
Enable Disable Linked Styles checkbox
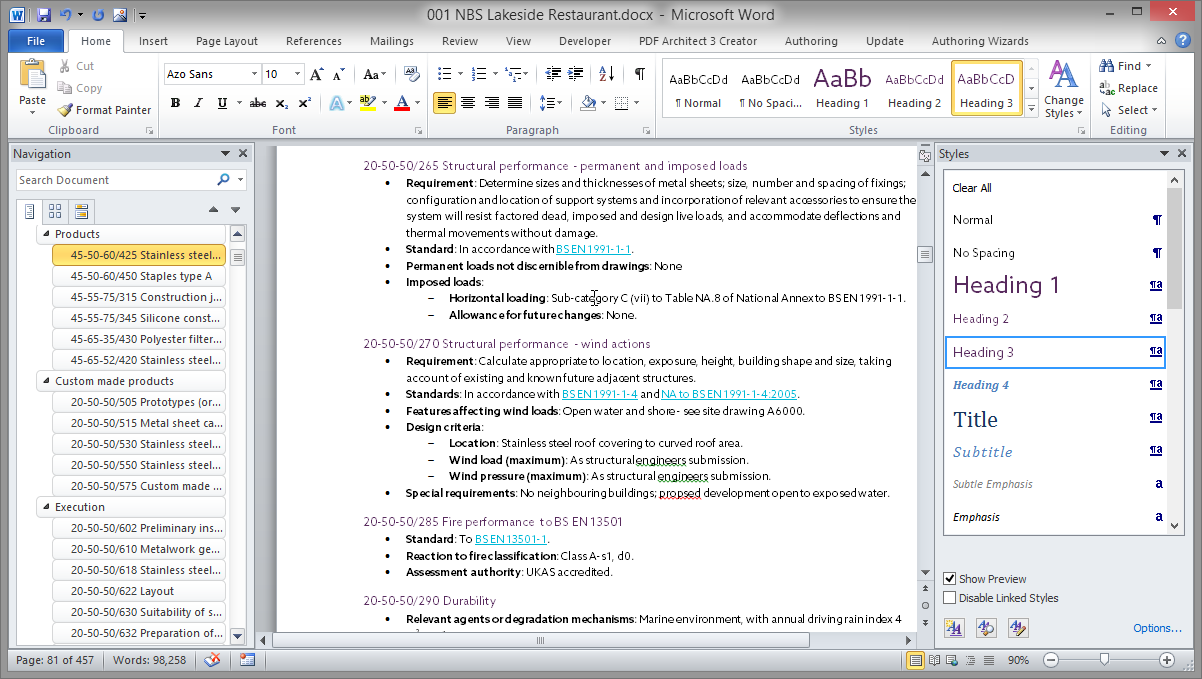(x=949, y=597)
